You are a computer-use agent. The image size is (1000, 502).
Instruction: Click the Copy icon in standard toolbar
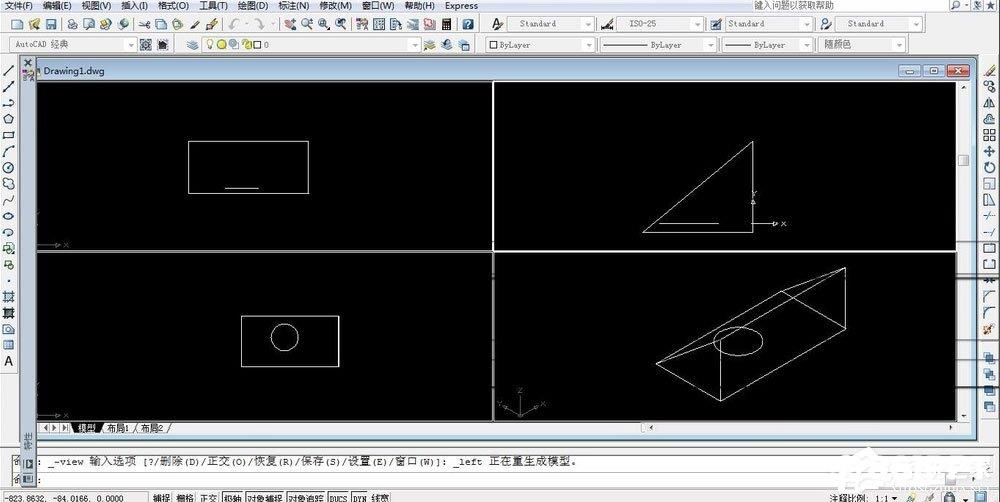pyautogui.click(x=161, y=24)
